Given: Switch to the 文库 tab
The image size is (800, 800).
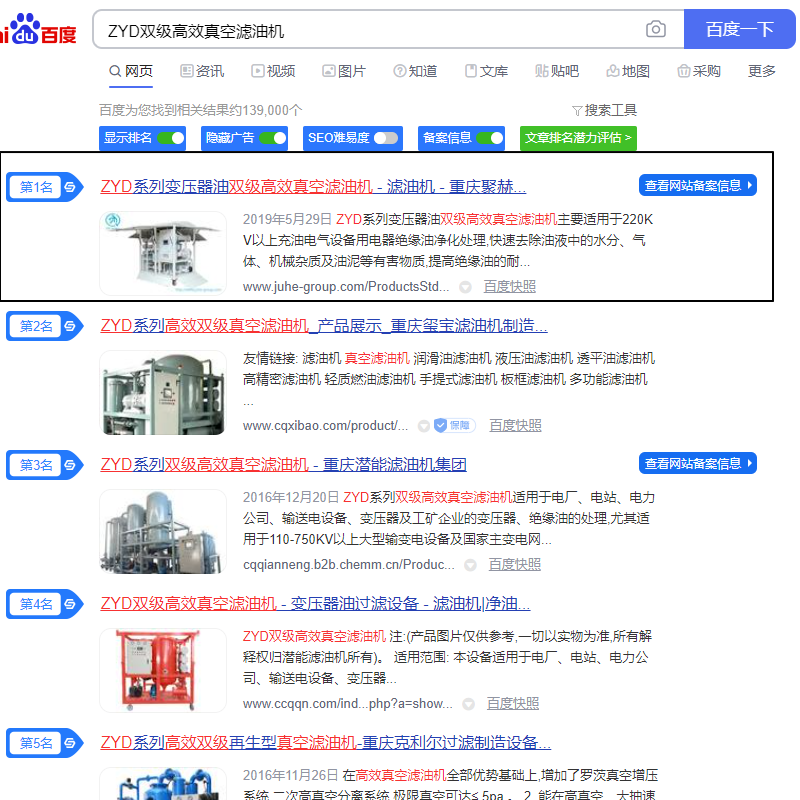Looking at the screenshot, I should pyautogui.click(x=486, y=71).
